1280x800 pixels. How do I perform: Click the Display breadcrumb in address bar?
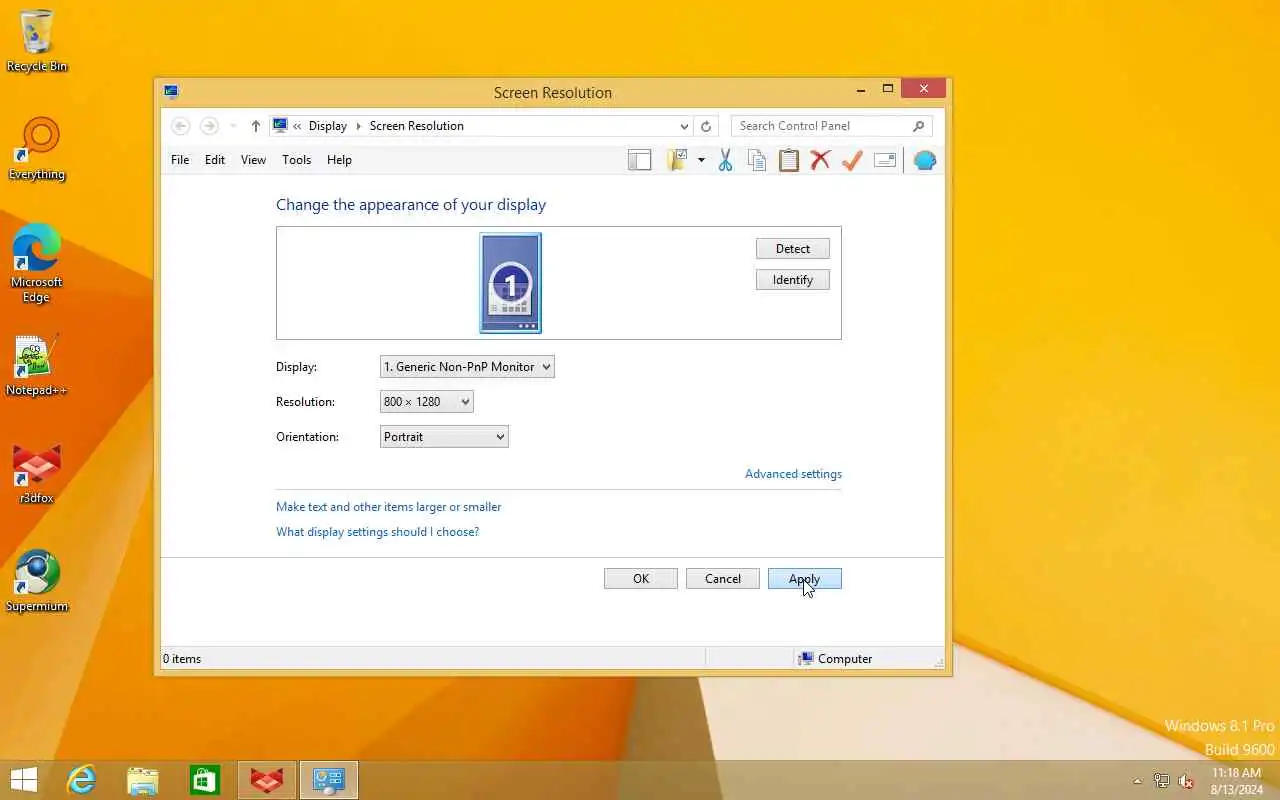328,126
